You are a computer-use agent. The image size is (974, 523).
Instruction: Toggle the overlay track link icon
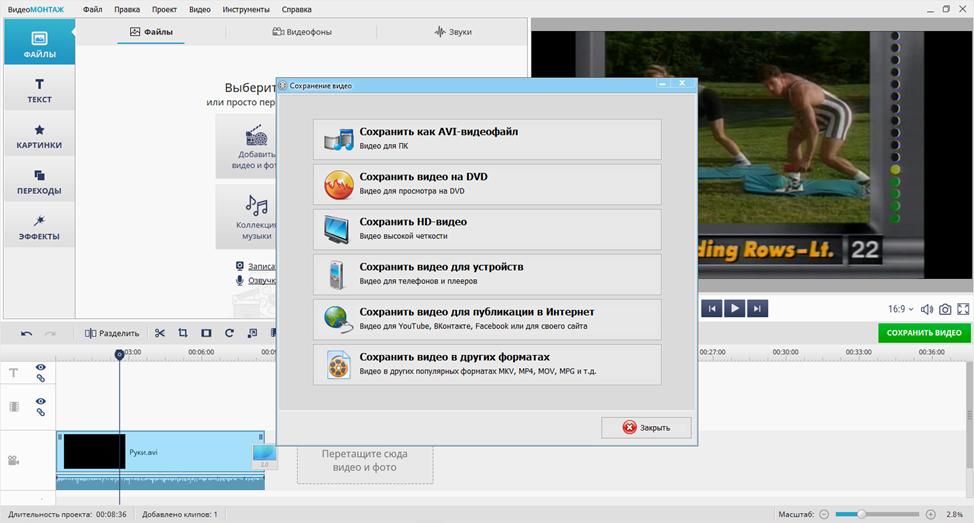[40, 412]
